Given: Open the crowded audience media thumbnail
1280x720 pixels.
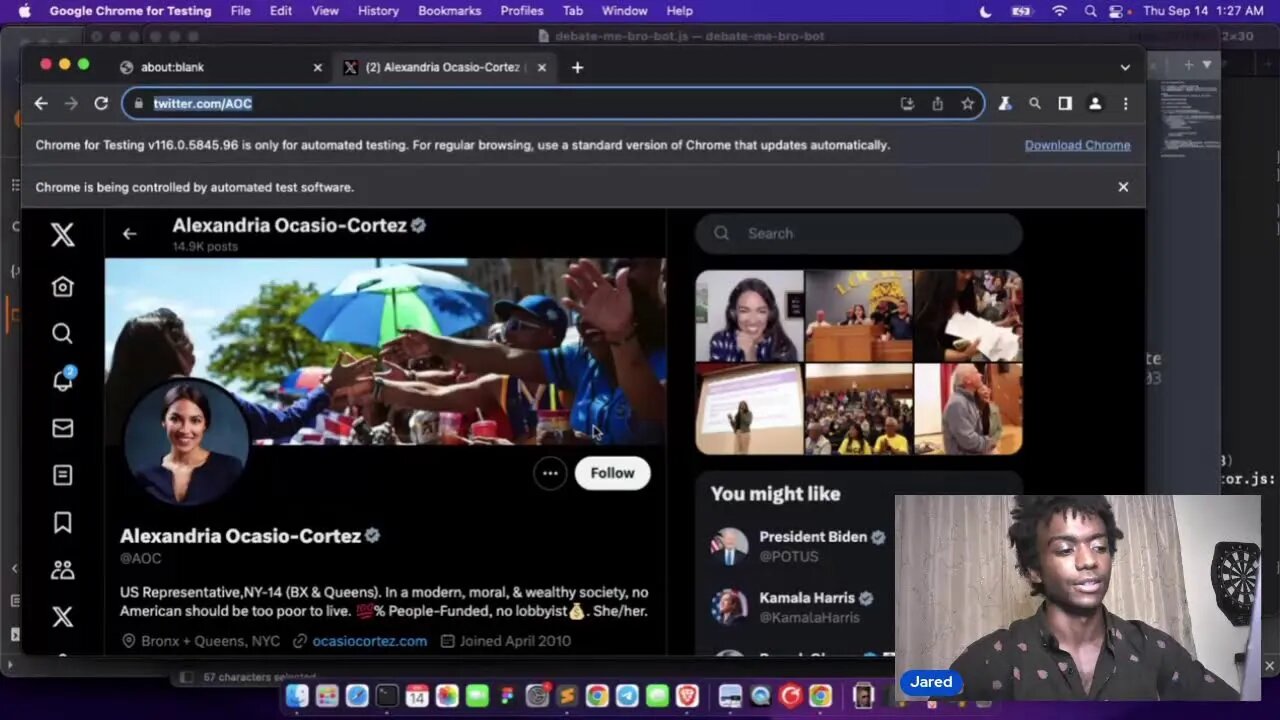Looking at the screenshot, I should pos(859,409).
